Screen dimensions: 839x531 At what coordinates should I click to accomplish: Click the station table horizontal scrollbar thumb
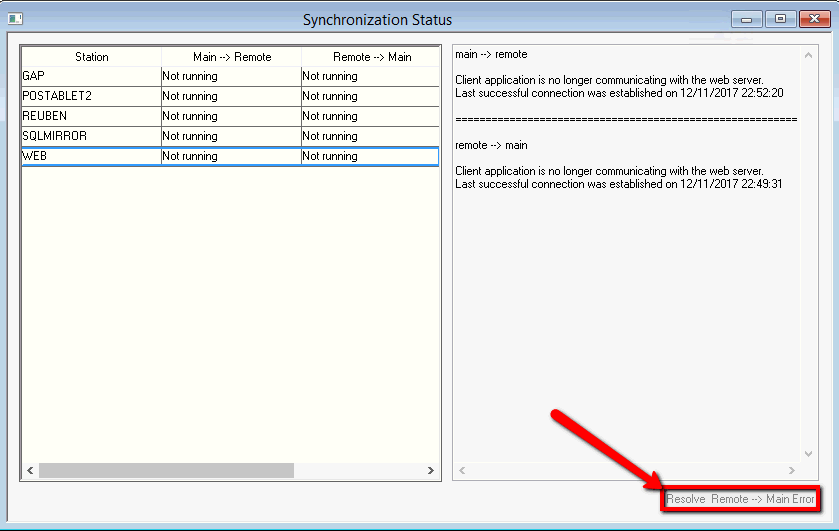click(166, 470)
